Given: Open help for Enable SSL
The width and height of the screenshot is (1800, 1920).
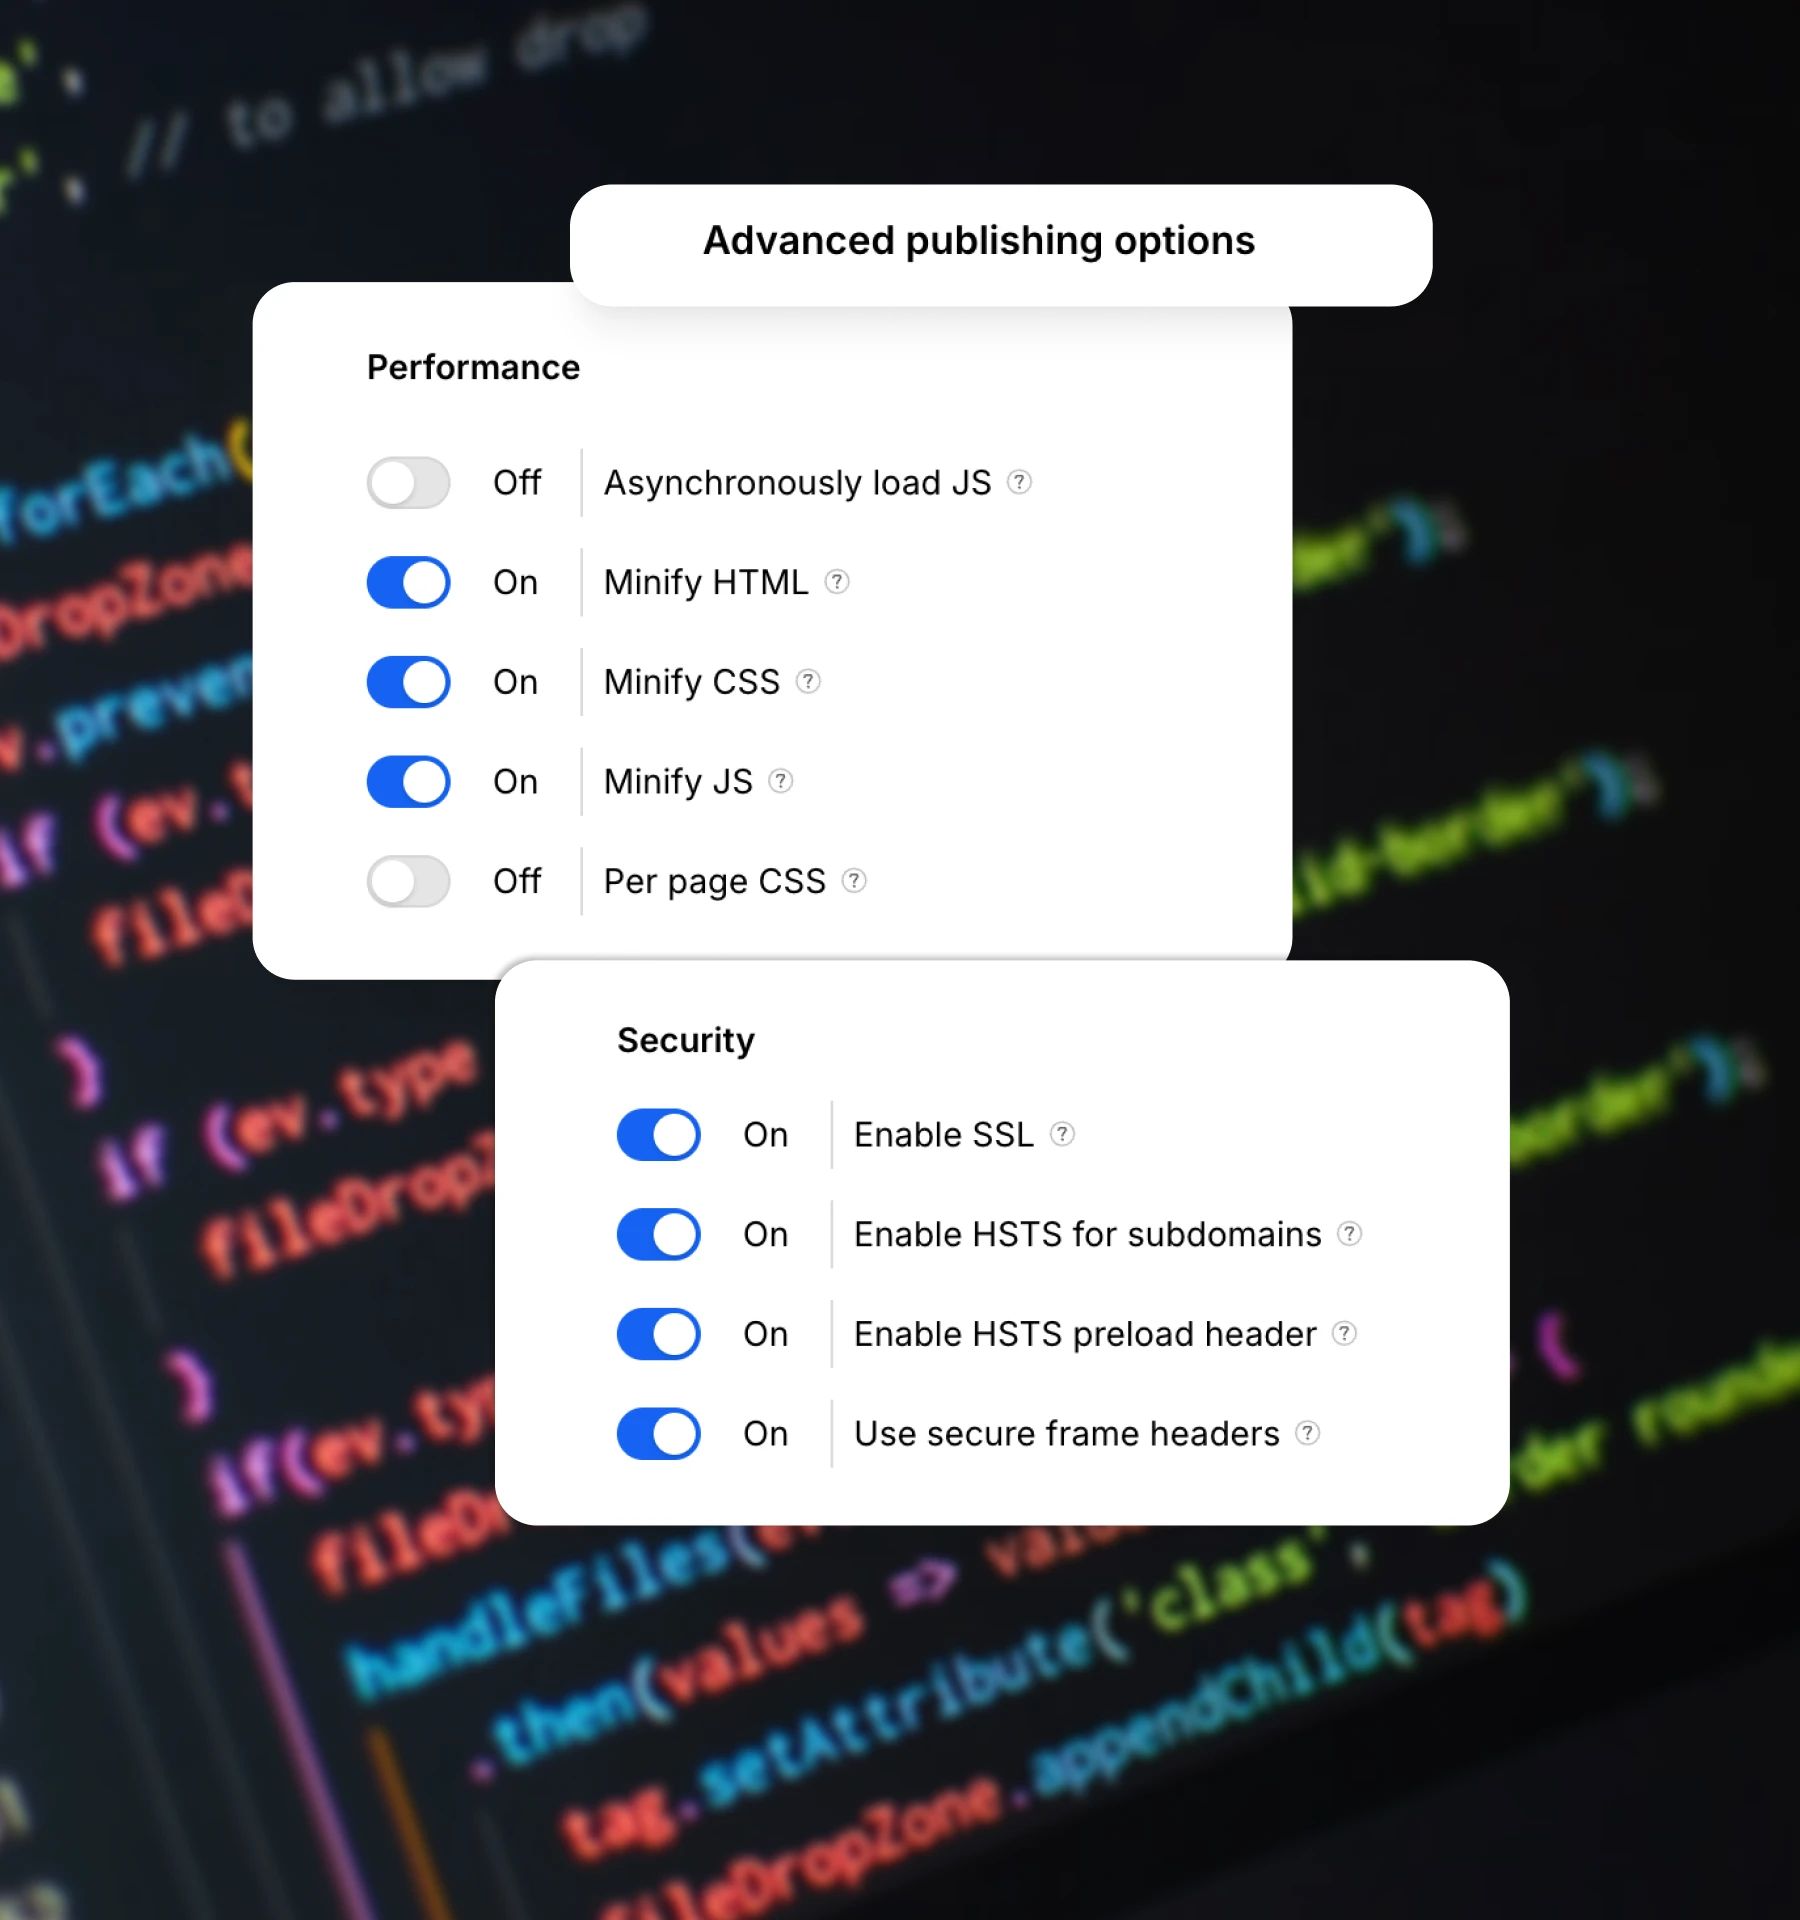Looking at the screenshot, I should pos(1063,1134).
